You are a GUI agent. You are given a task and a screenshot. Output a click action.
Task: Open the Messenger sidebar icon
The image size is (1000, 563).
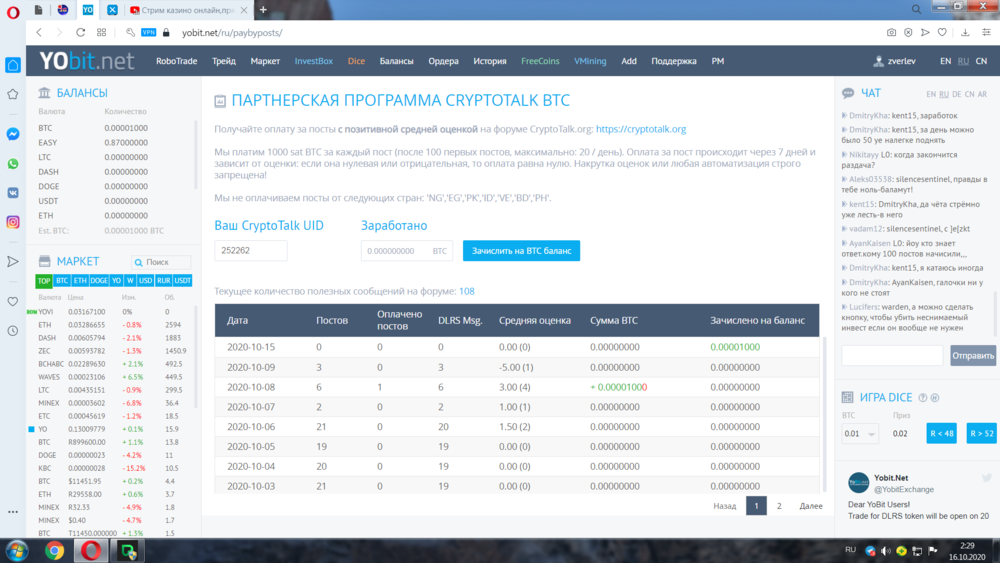(13, 134)
